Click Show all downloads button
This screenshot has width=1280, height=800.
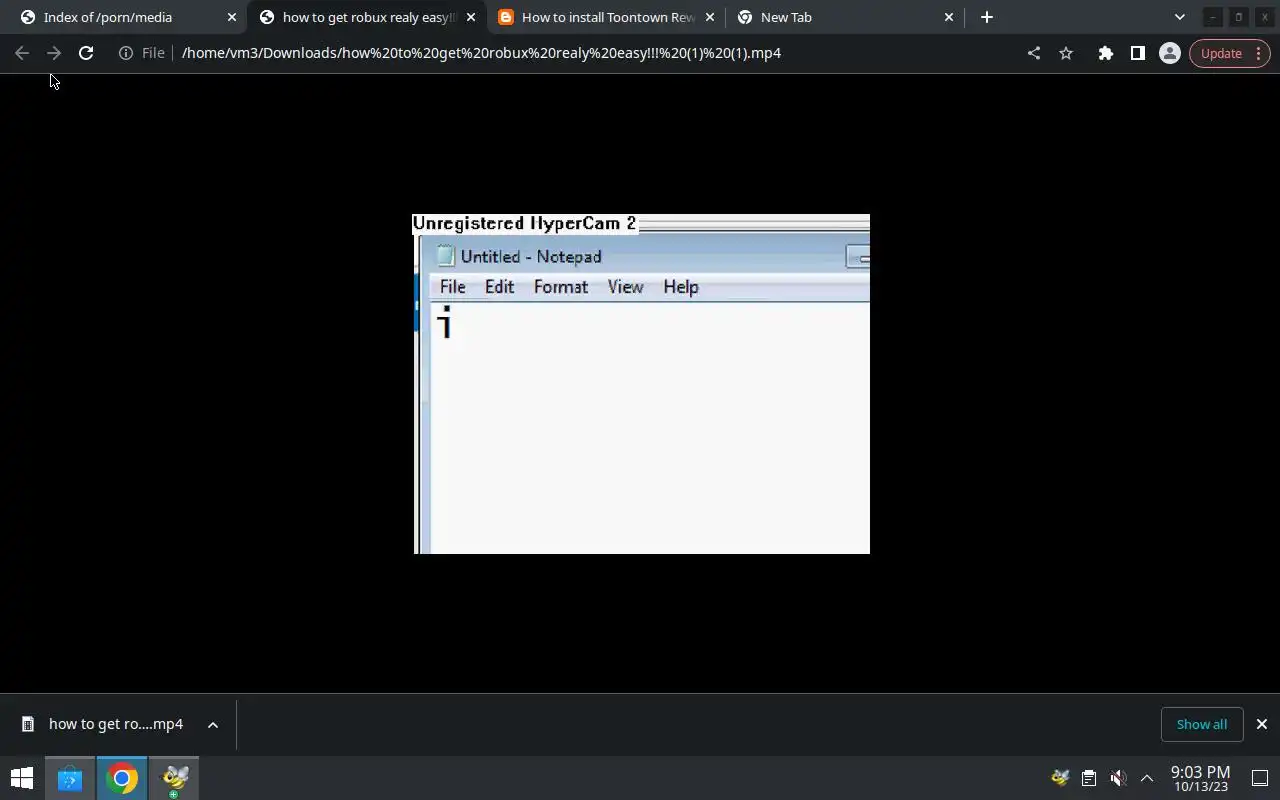[1202, 724]
